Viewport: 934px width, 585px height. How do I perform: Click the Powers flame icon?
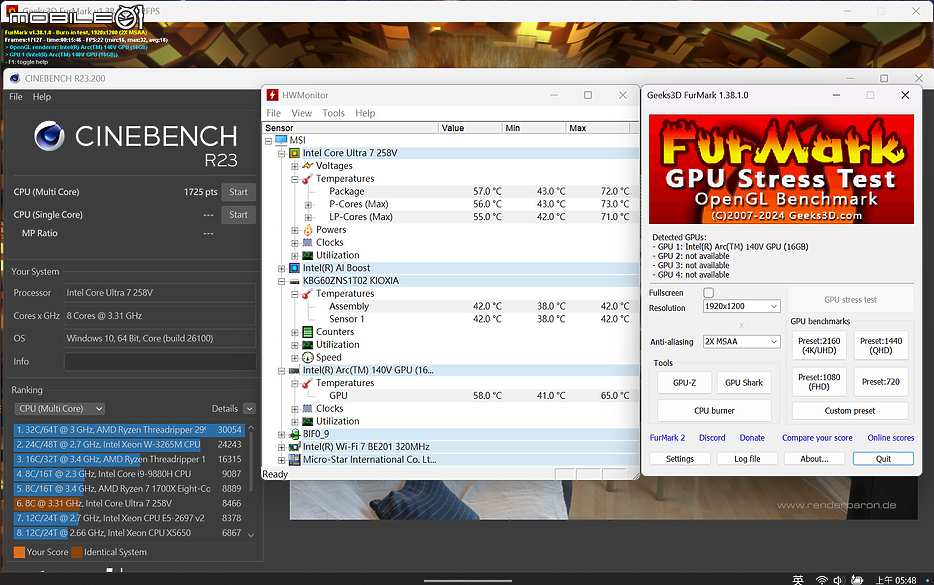coord(307,230)
